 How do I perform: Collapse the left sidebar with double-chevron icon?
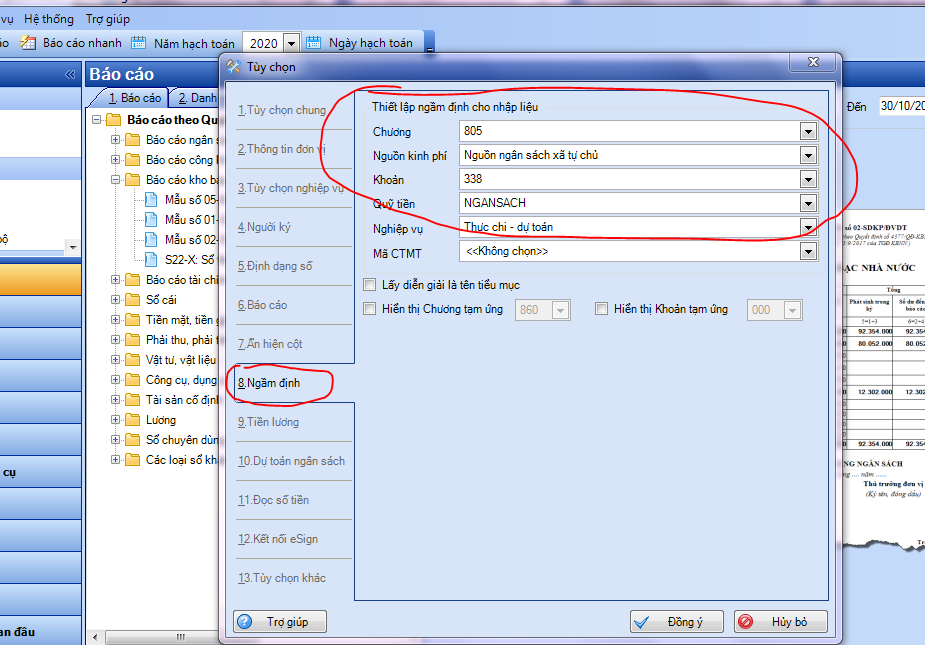[x=70, y=74]
